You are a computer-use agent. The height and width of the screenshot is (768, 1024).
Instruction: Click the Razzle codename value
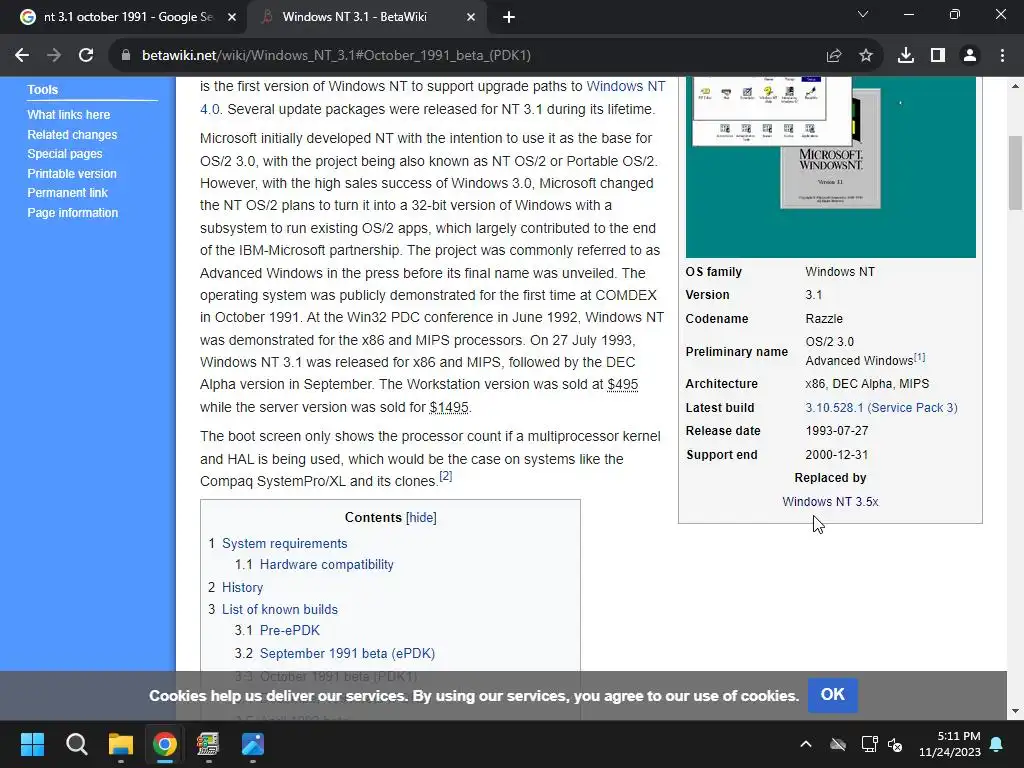pos(824,319)
